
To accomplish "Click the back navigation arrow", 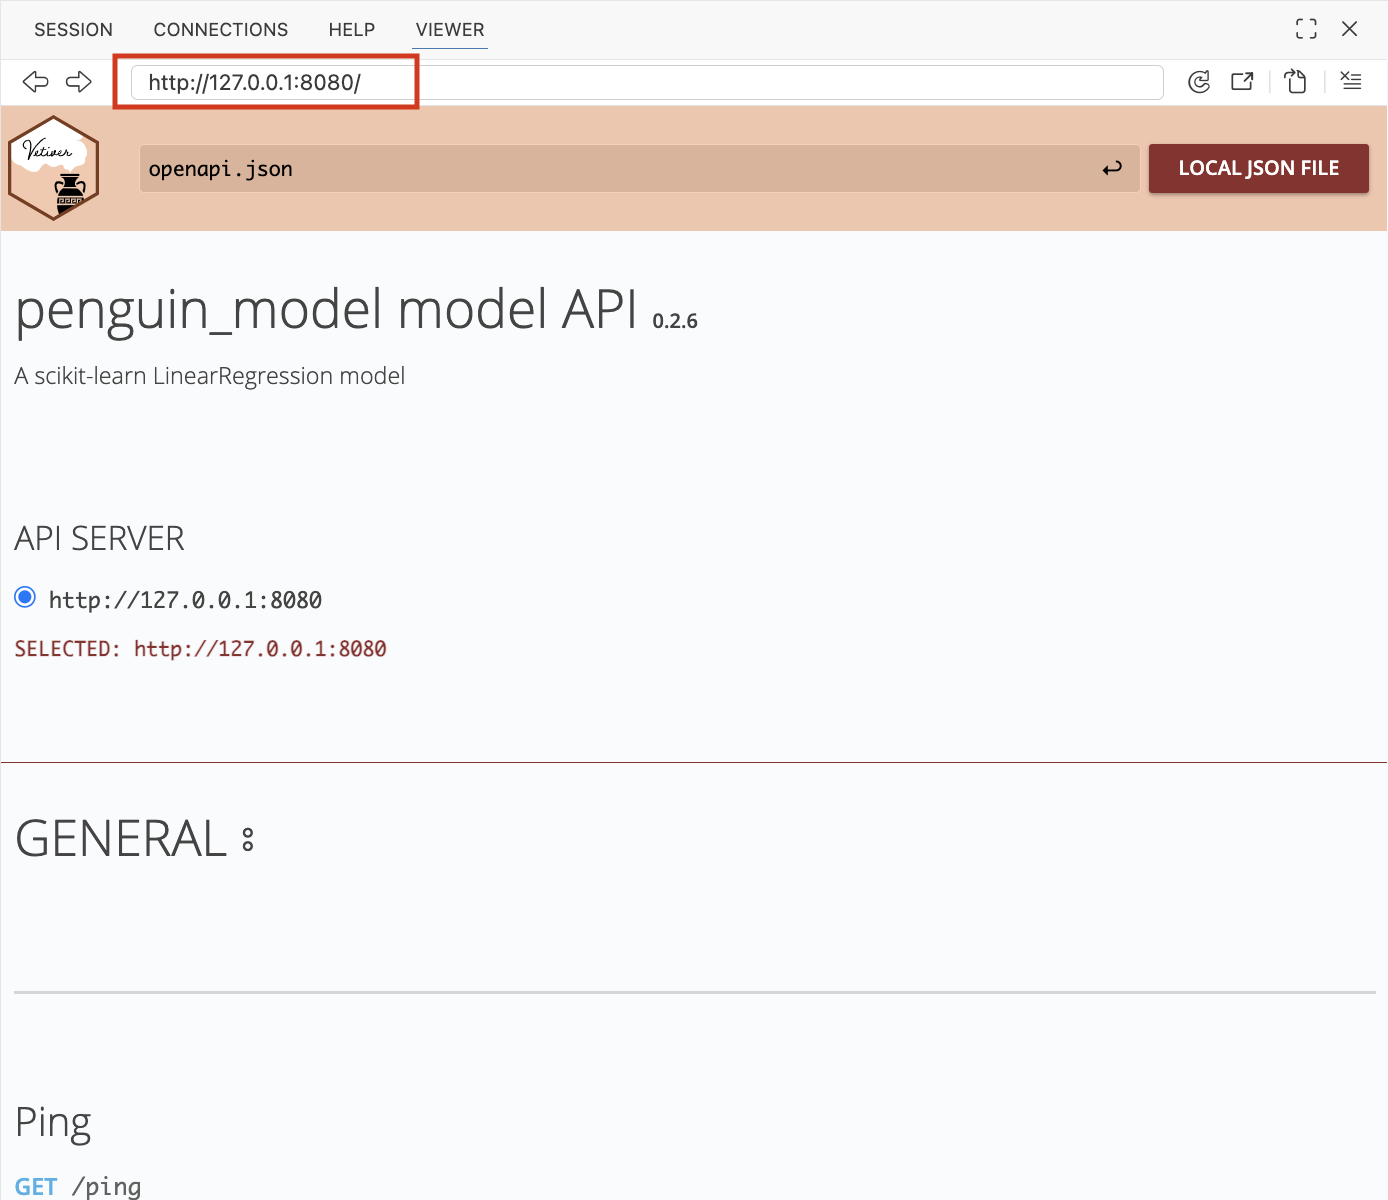I will 36,82.
